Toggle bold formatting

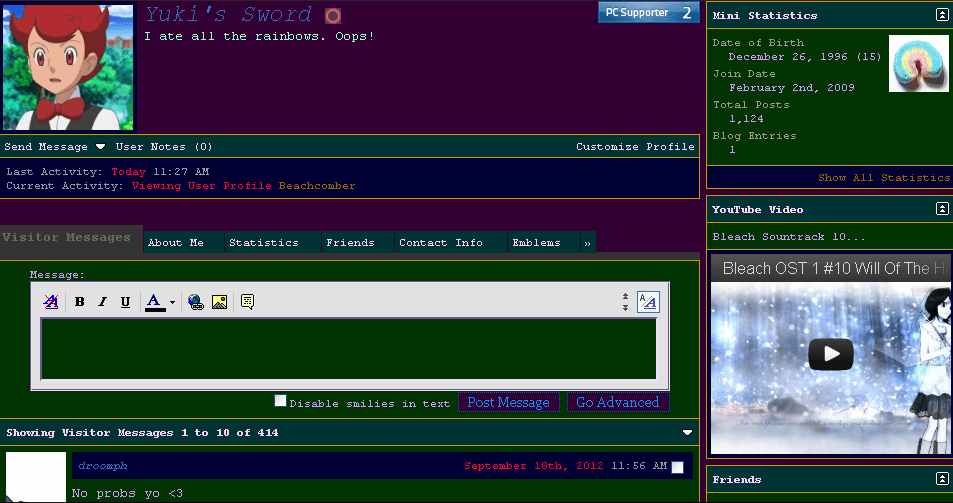(80, 301)
